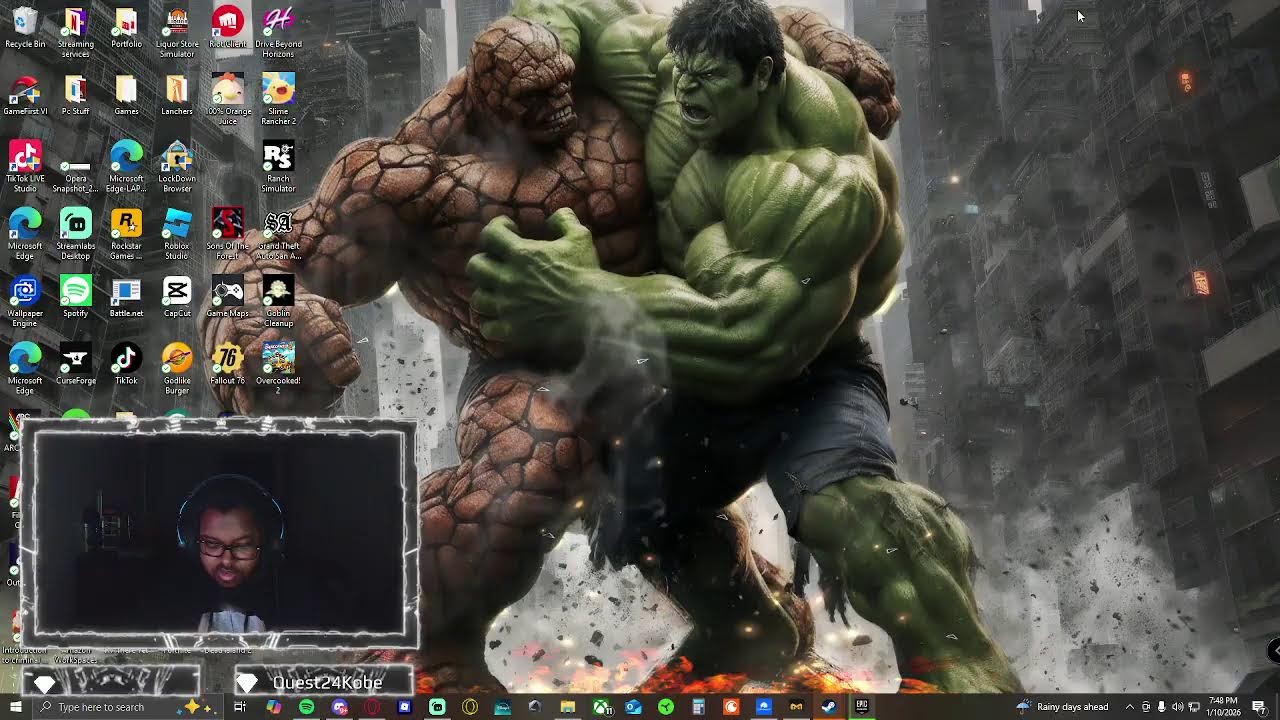Open the taskbar clock and calendar
Screen dimensions: 1280x720
point(1223,707)
